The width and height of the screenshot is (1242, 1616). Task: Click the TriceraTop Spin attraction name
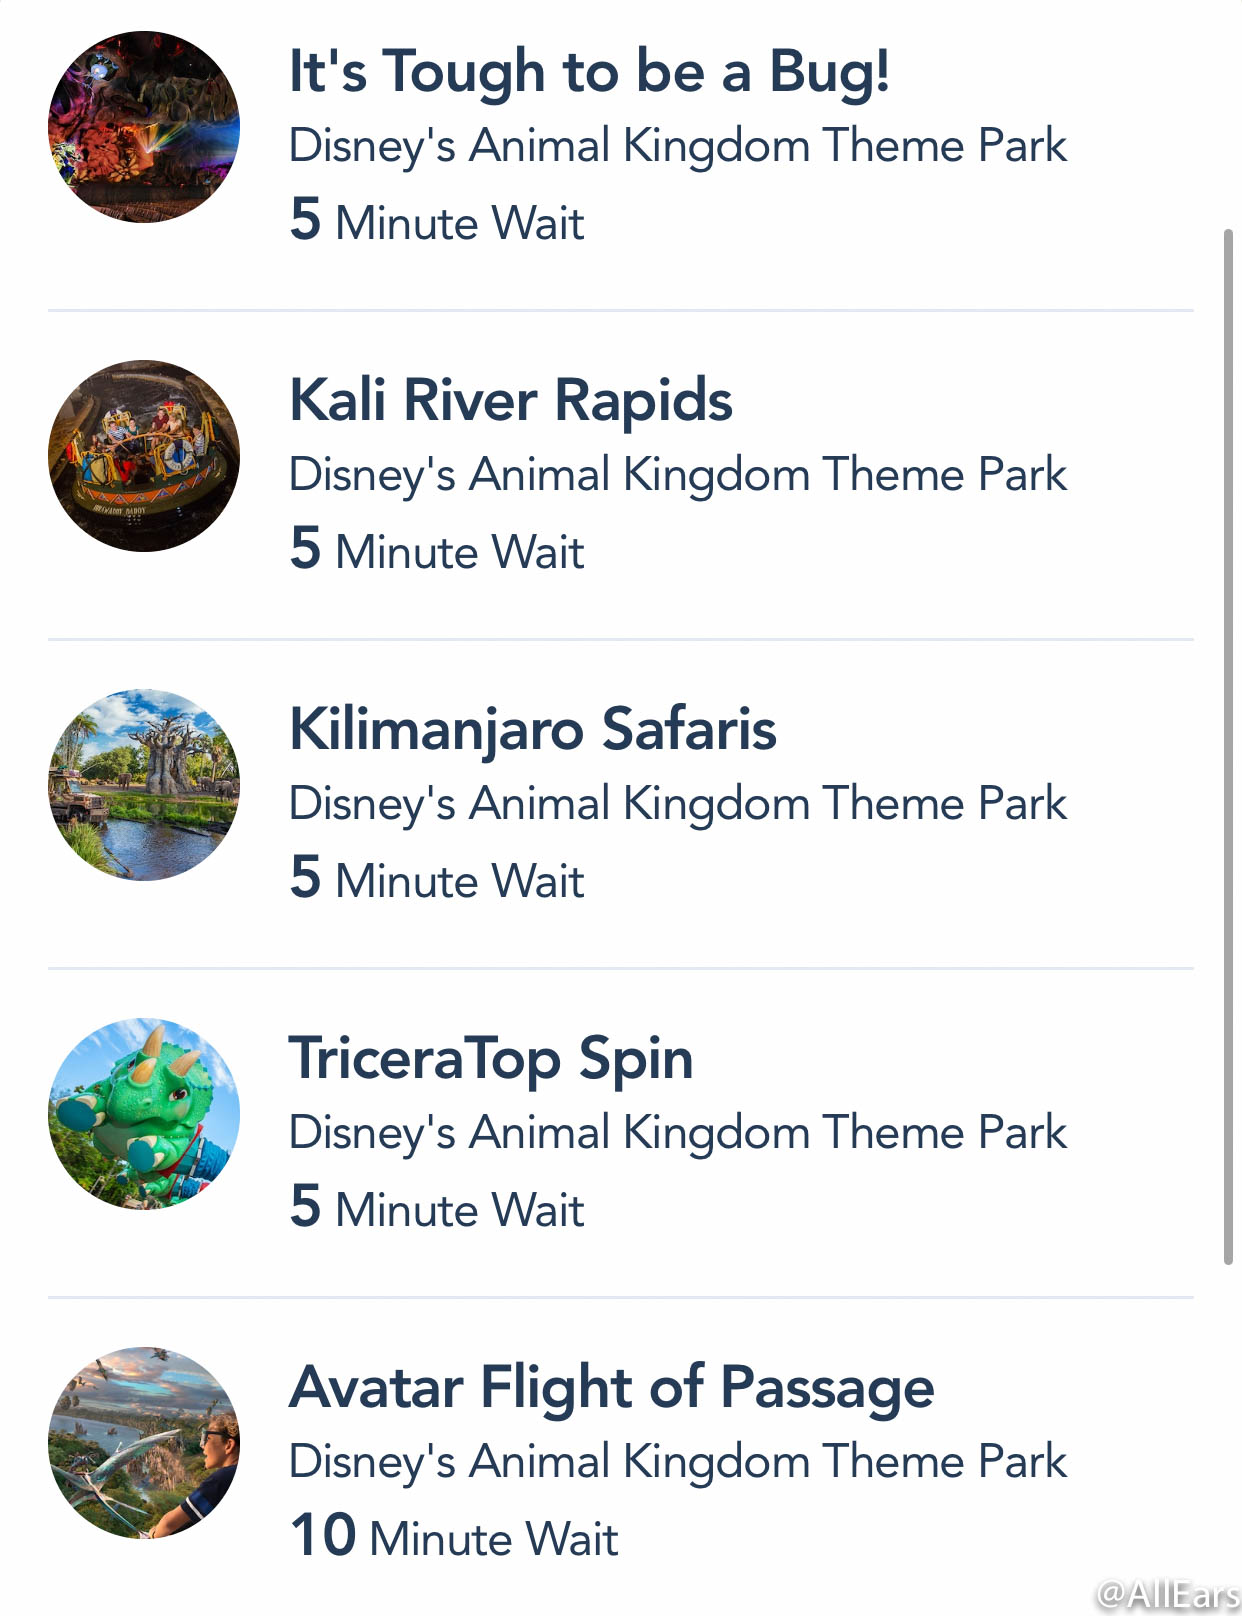[x=491, y=1060]
